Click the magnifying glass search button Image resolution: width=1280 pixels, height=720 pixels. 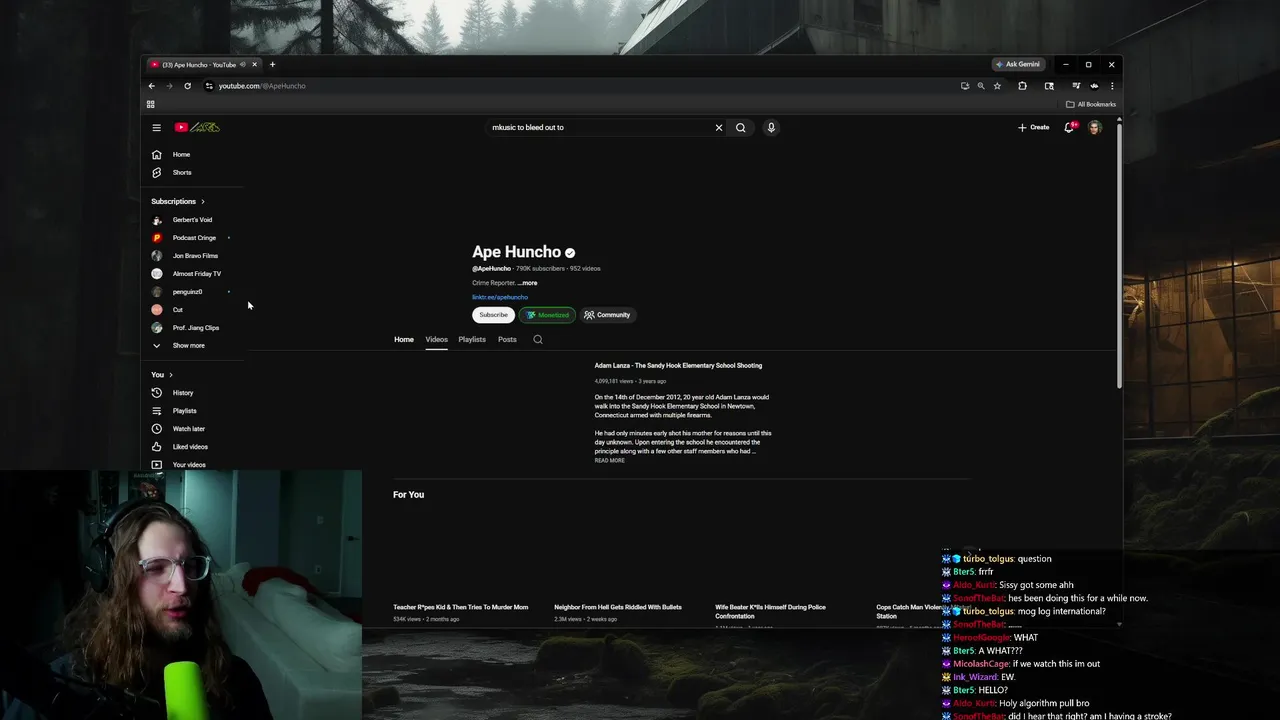coord(741,128)
